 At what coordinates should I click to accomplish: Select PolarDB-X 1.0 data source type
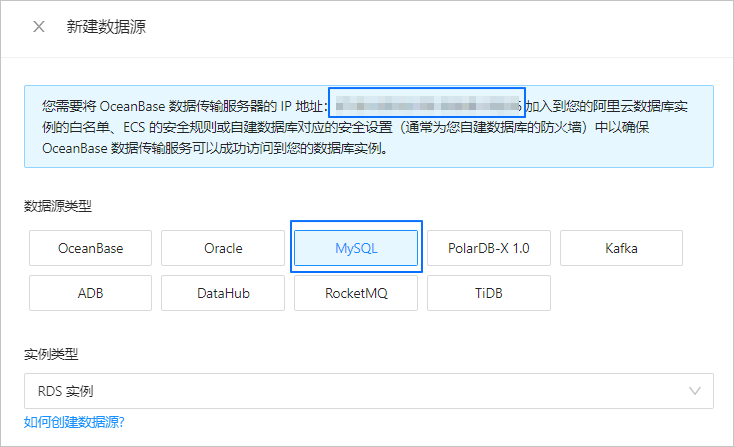point(489,248)
